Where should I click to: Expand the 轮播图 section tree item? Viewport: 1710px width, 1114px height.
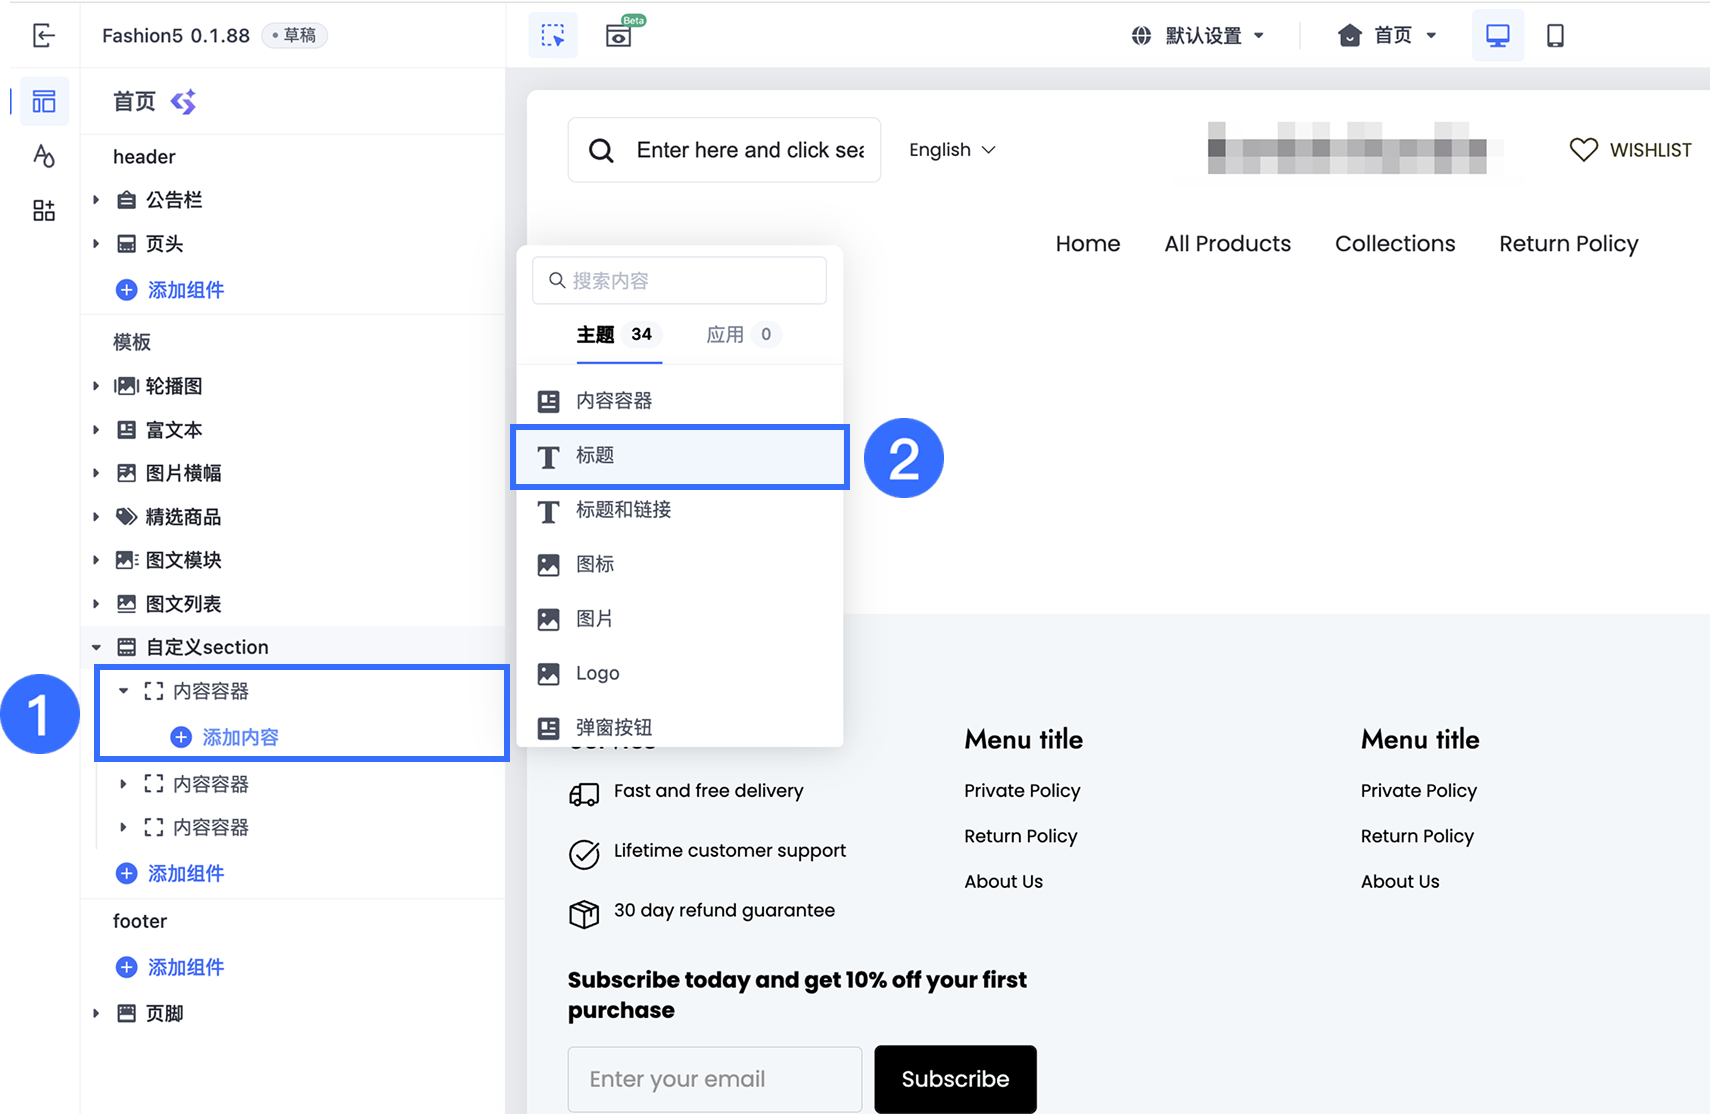[x=96, y=386]
